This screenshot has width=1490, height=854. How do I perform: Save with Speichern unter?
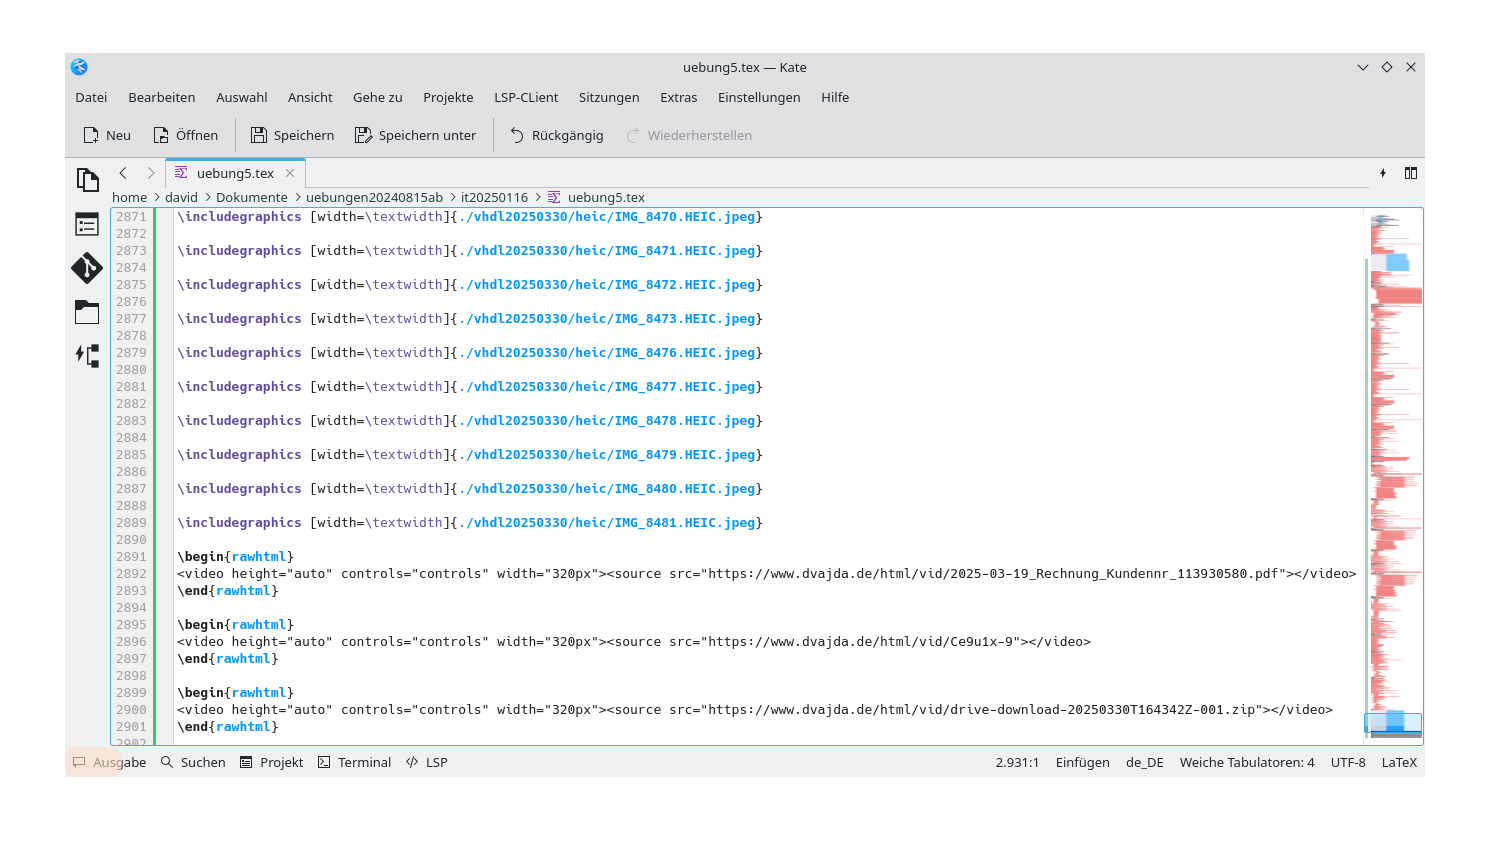tap(416, 135)
